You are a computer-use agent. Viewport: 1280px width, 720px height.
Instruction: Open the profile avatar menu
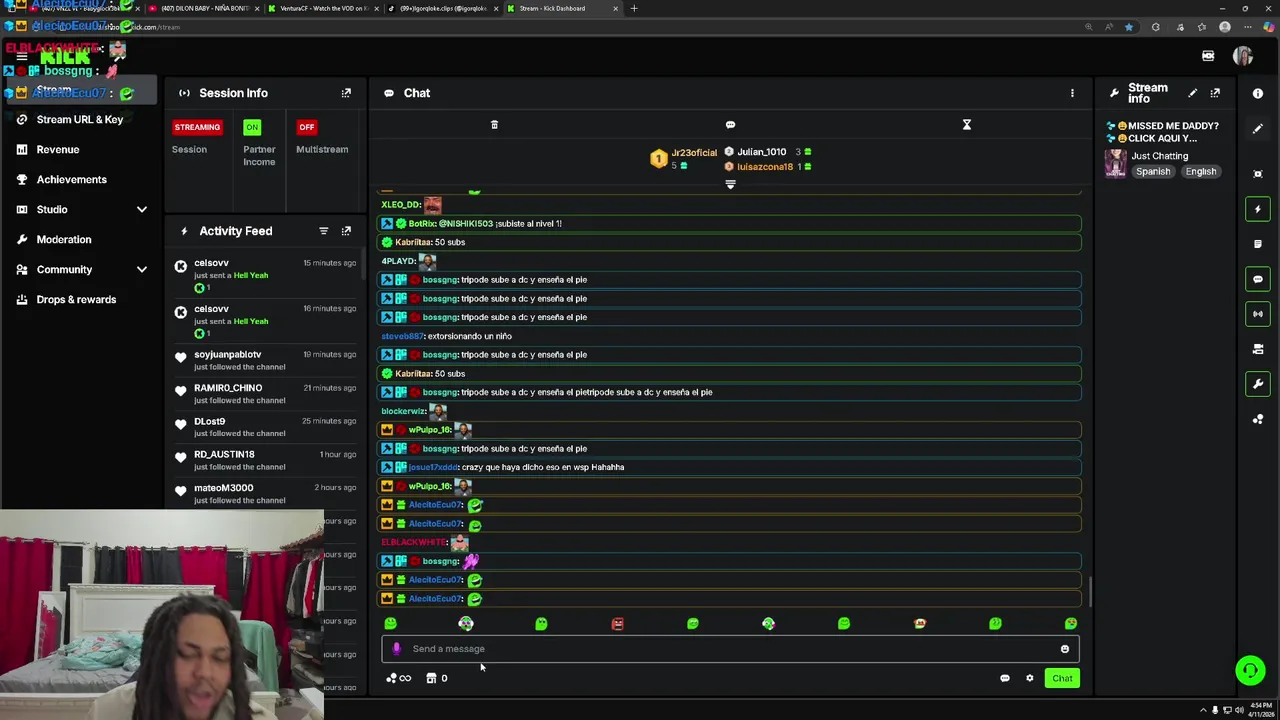coord(1243,56)
